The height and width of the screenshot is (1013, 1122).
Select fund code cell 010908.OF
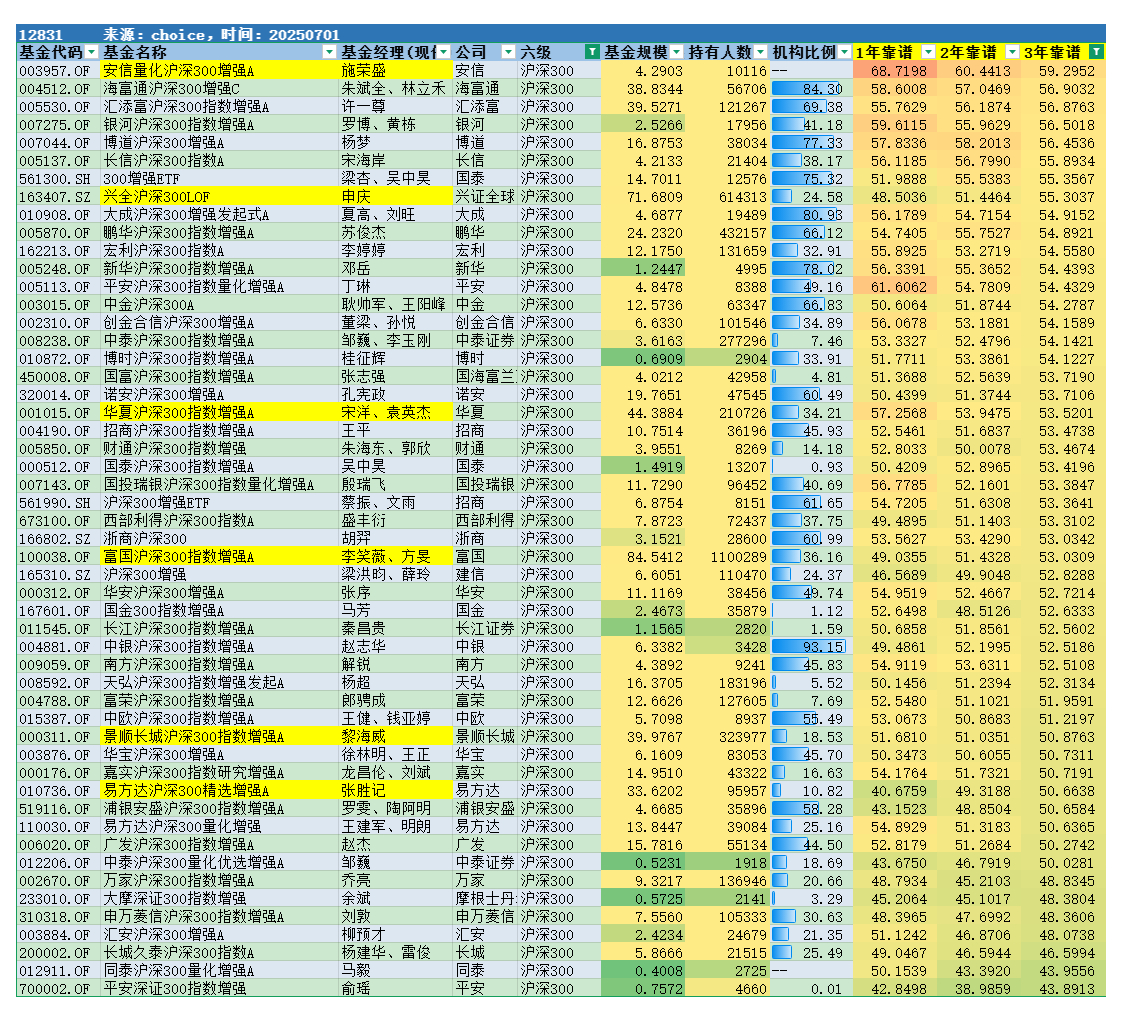click(x=58, y=215)
